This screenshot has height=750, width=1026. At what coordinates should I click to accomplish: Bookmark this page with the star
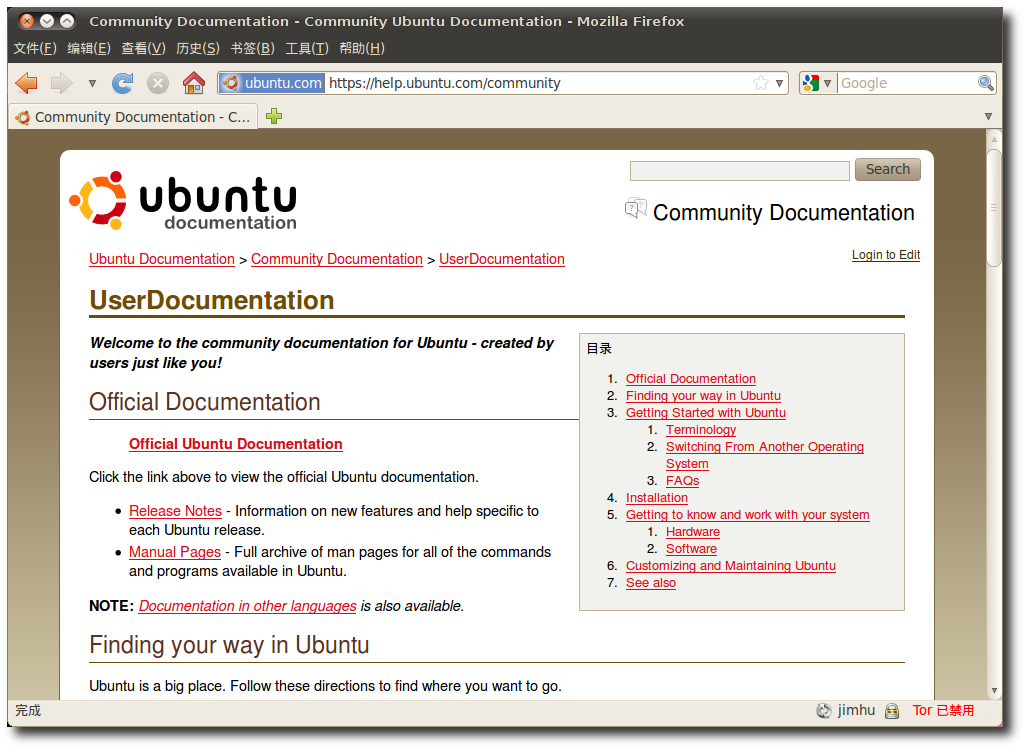coord(760,83)
